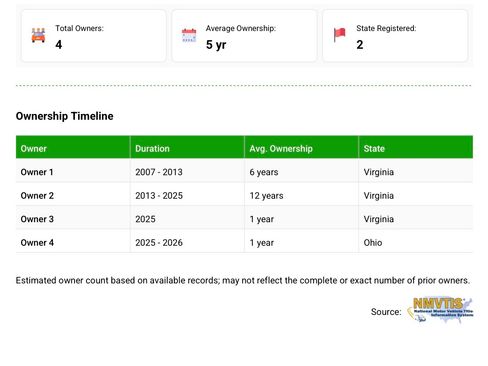Click duration 2013 - 2025
The height and width of the screenshot is (366, 488).
pyautogui.click(x=159, y=196)
